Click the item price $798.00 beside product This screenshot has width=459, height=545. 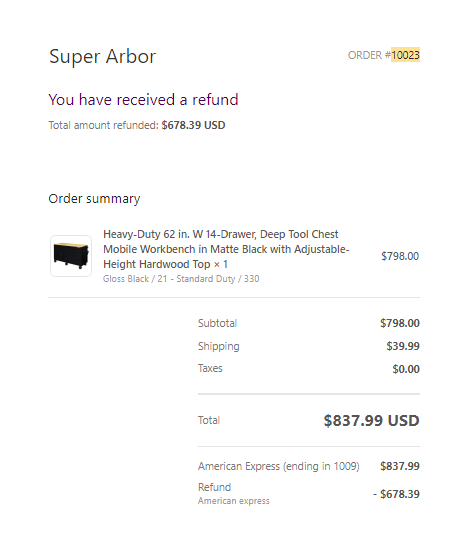400,256
